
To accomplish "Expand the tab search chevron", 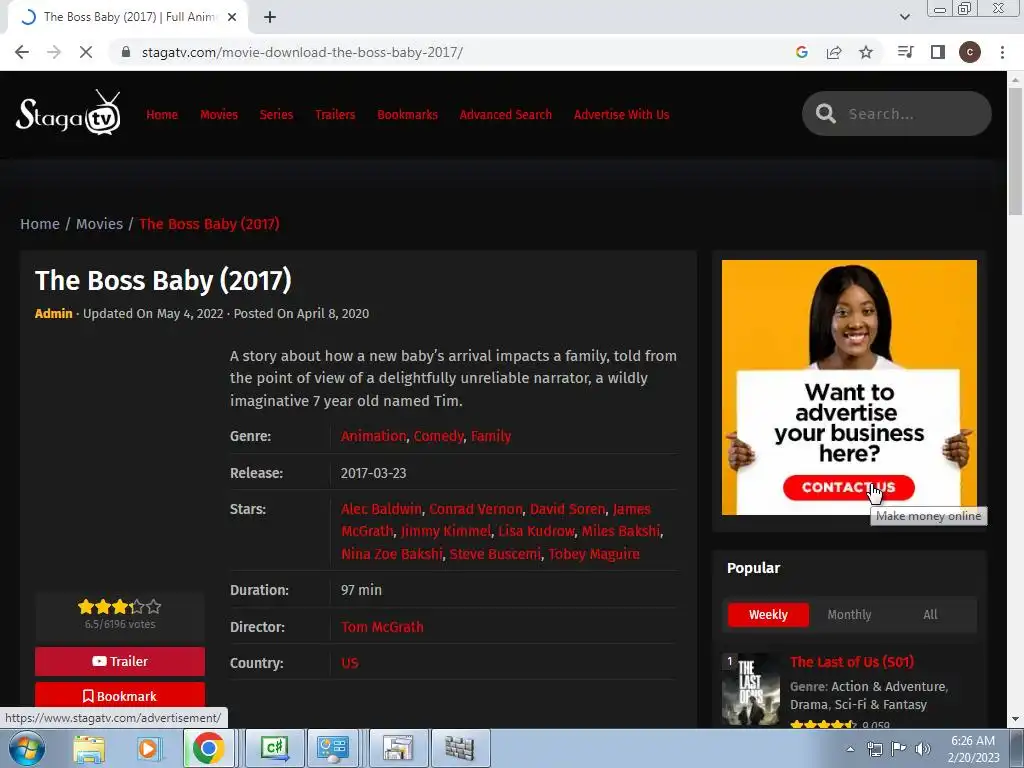I will (x=904, y=17).
